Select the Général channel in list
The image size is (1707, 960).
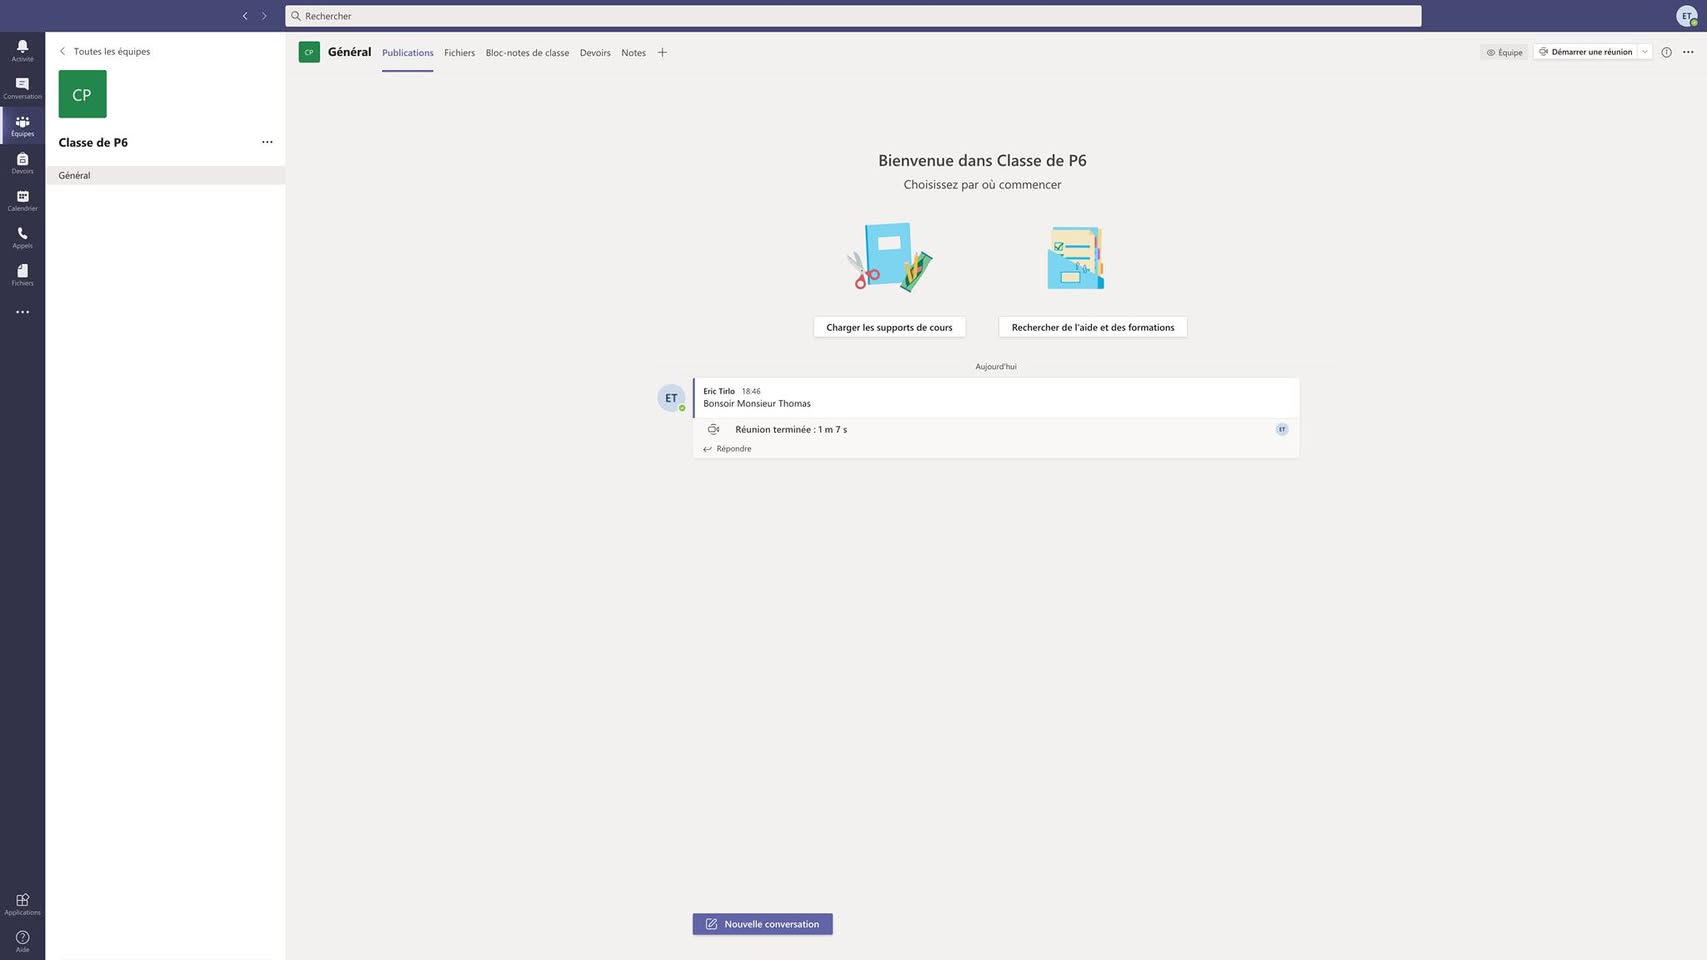[x=165, y=175]
